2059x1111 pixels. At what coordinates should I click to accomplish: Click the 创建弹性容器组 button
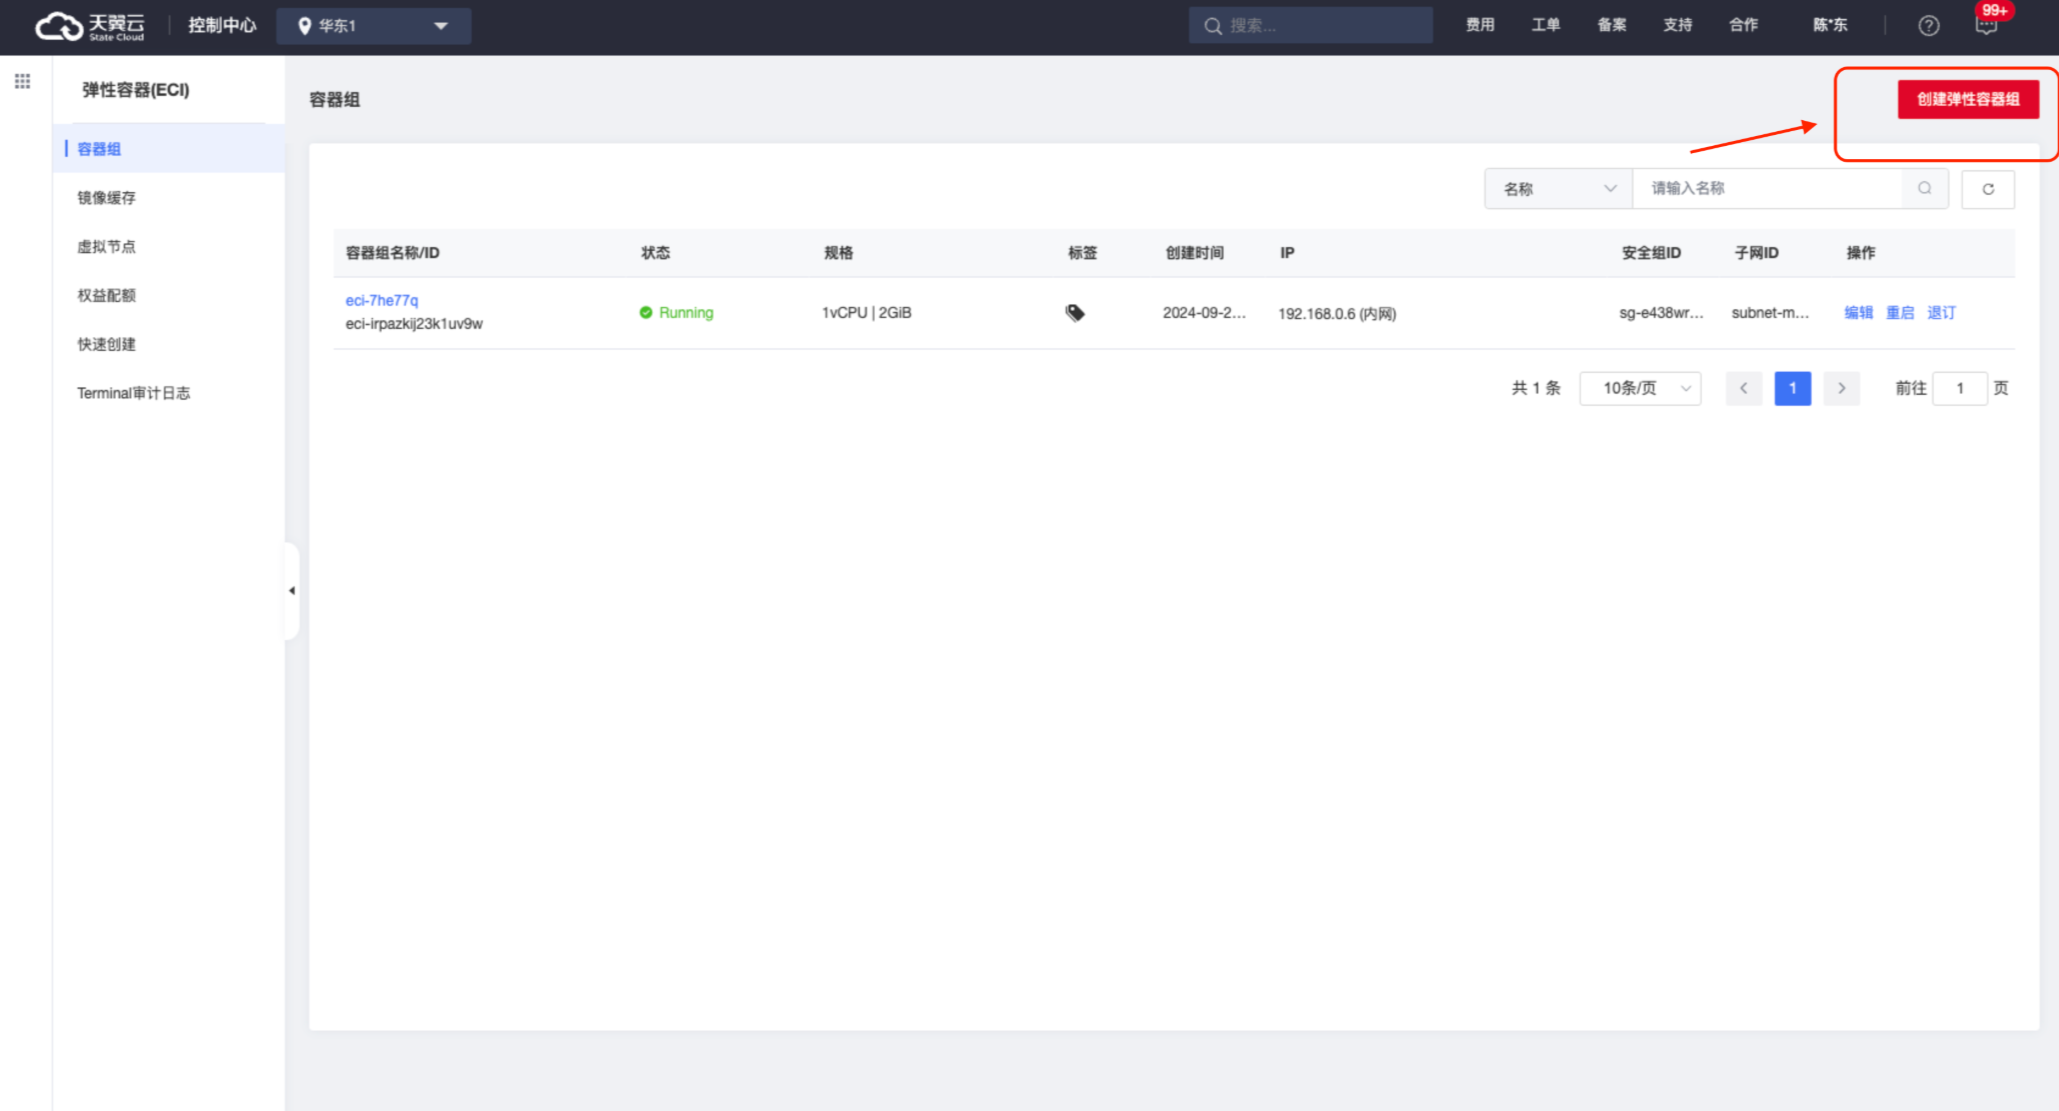point(1968,99)
